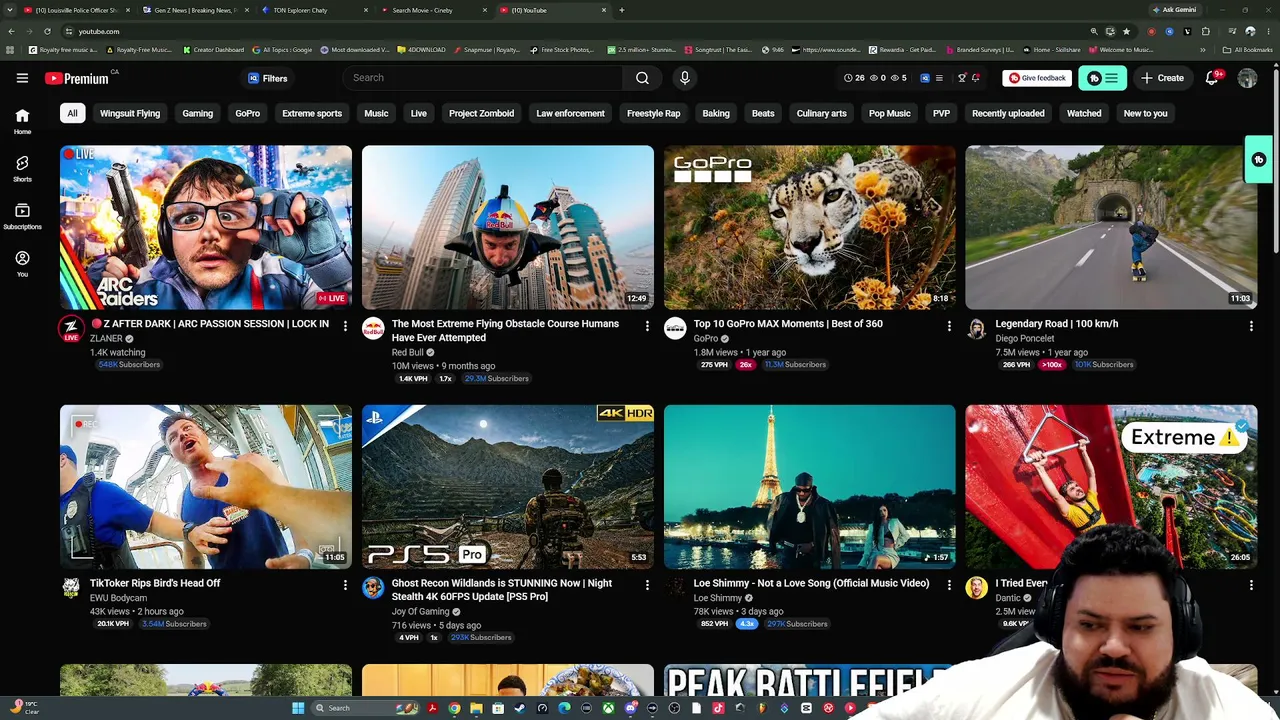Open Xbox app from the taskbar

pyautogui.click(x=608, y=708)
